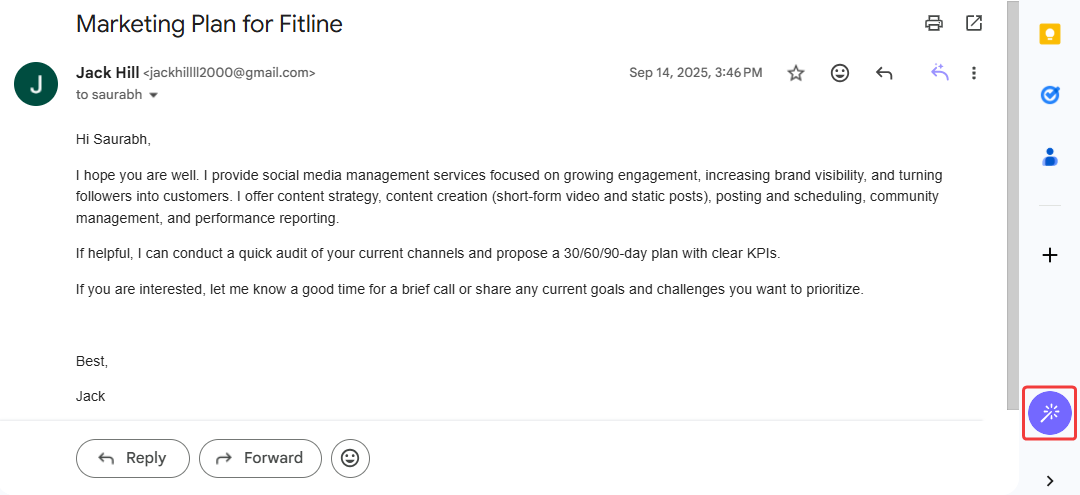This screenshot has width=1080, height=495.
Task: Open the email in a new window
Action: [974, 23]
